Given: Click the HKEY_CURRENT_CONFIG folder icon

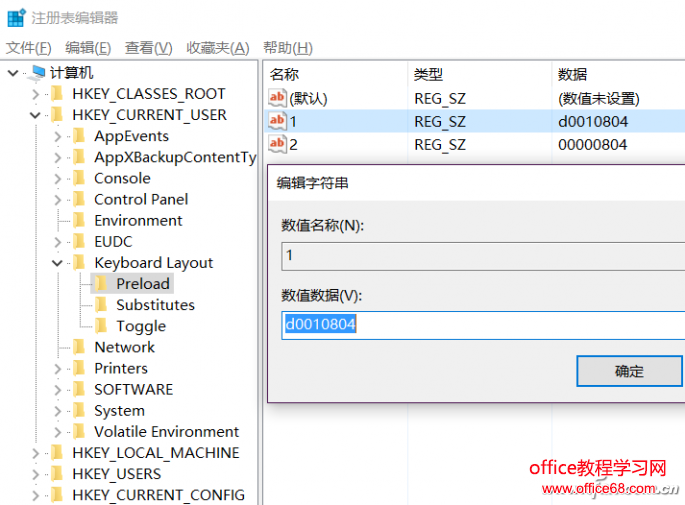Looking at the screenshot, I should pyautogui.click(x=57, y=495).
